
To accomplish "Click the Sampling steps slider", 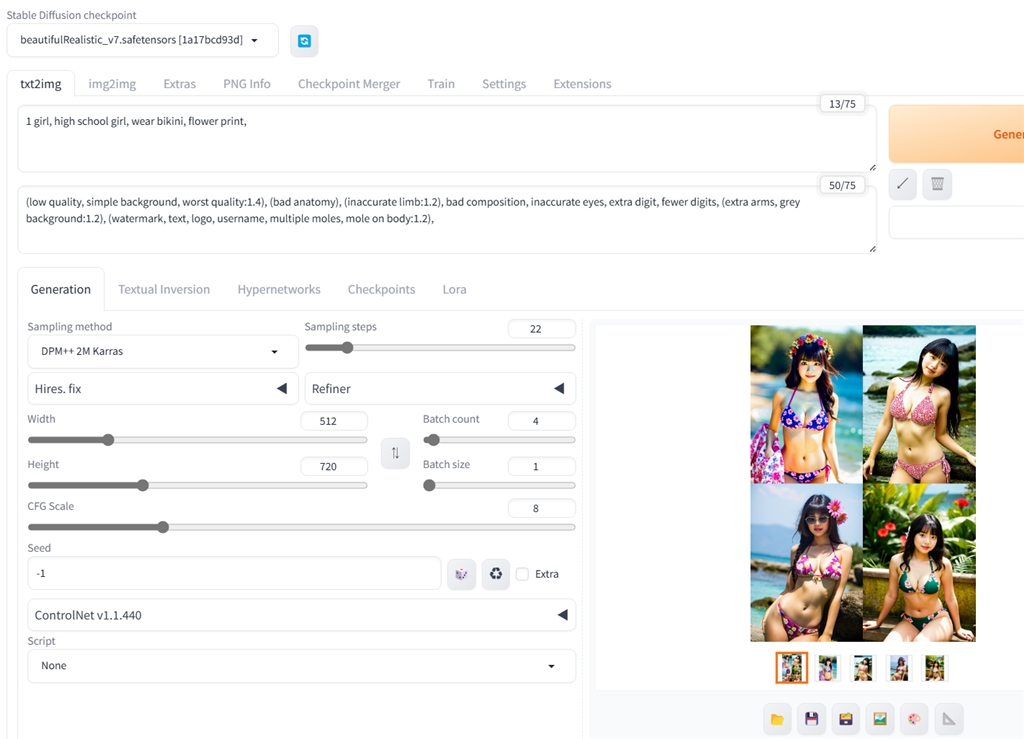I will coord(440,348).
